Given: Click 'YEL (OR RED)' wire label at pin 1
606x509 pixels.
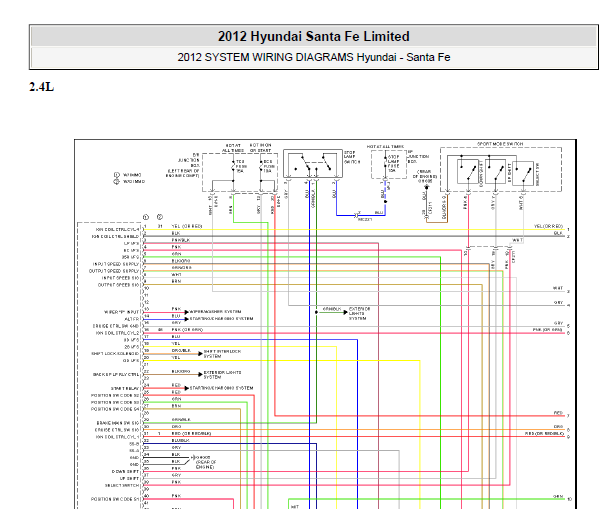Looking at the screenshot, I should (x=187, y=226).
